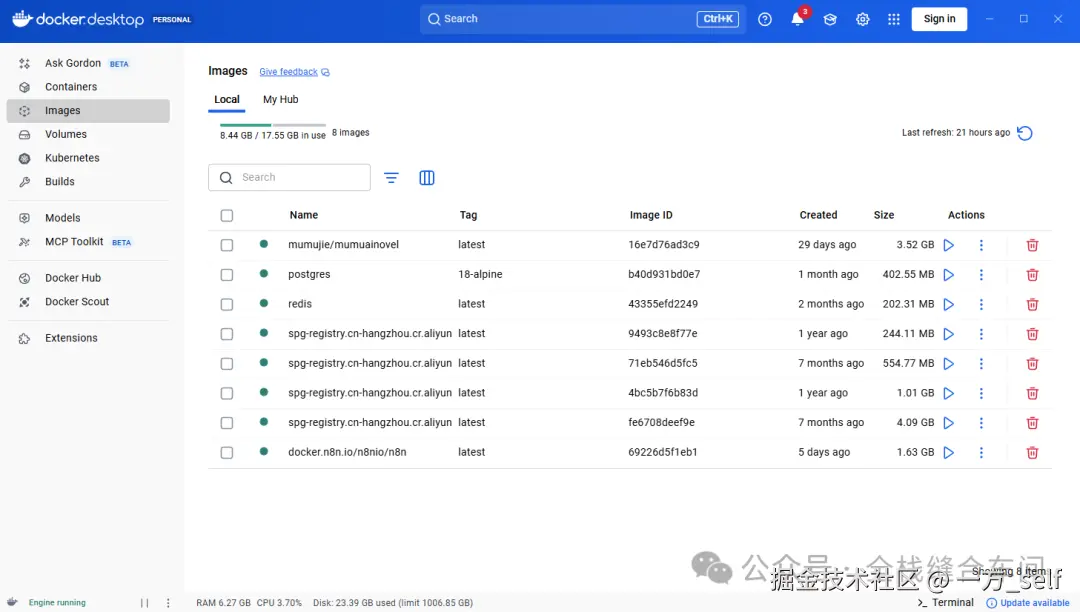Viewport: 1080px width, 612px height.
Task: Run the mumujie/mumuainovel image
Action: click(948, 245)
